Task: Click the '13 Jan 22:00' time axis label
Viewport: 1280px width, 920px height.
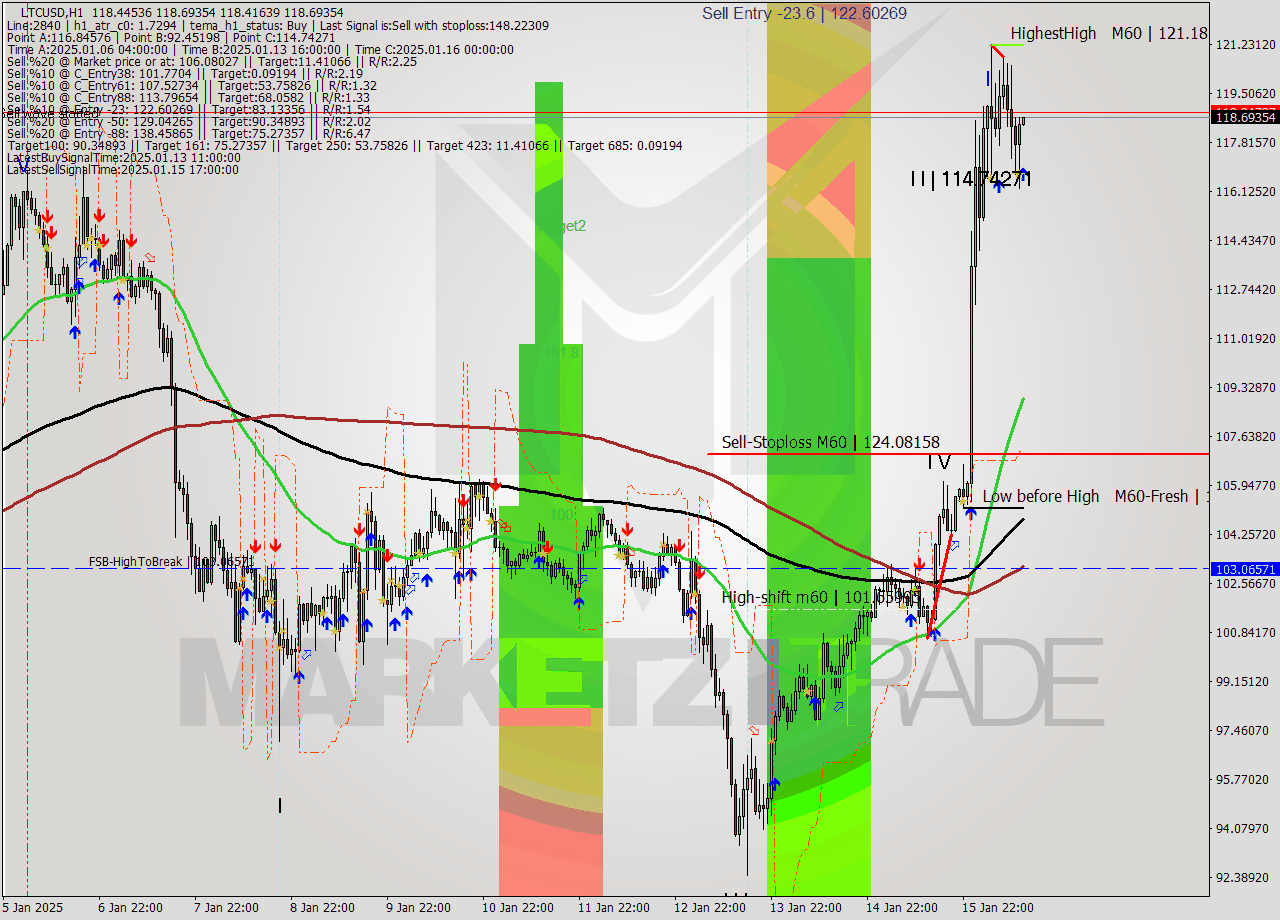Action: tap(808, 908)
